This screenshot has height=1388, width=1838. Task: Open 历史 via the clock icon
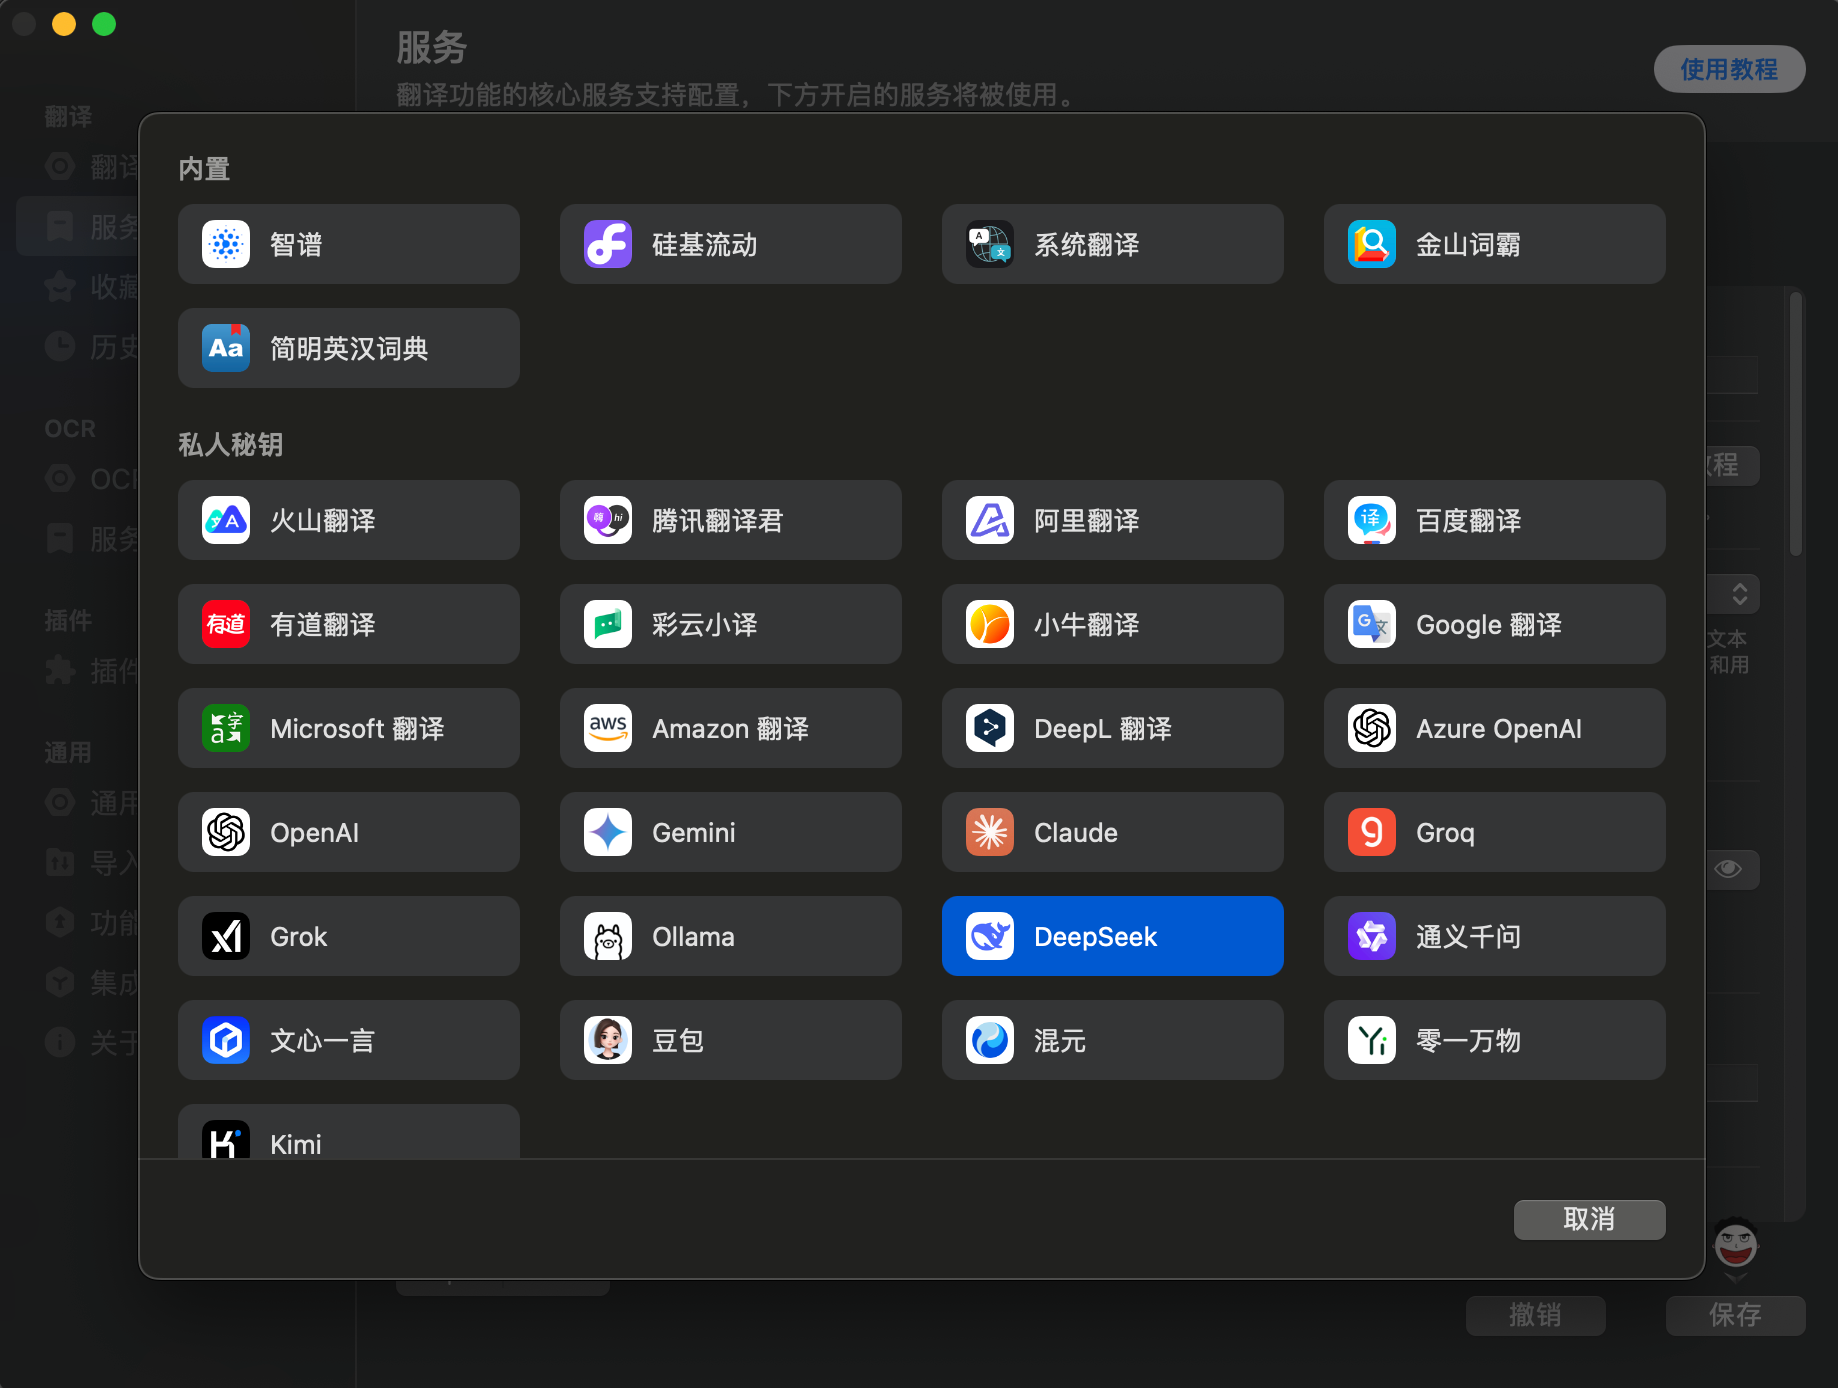59,346
